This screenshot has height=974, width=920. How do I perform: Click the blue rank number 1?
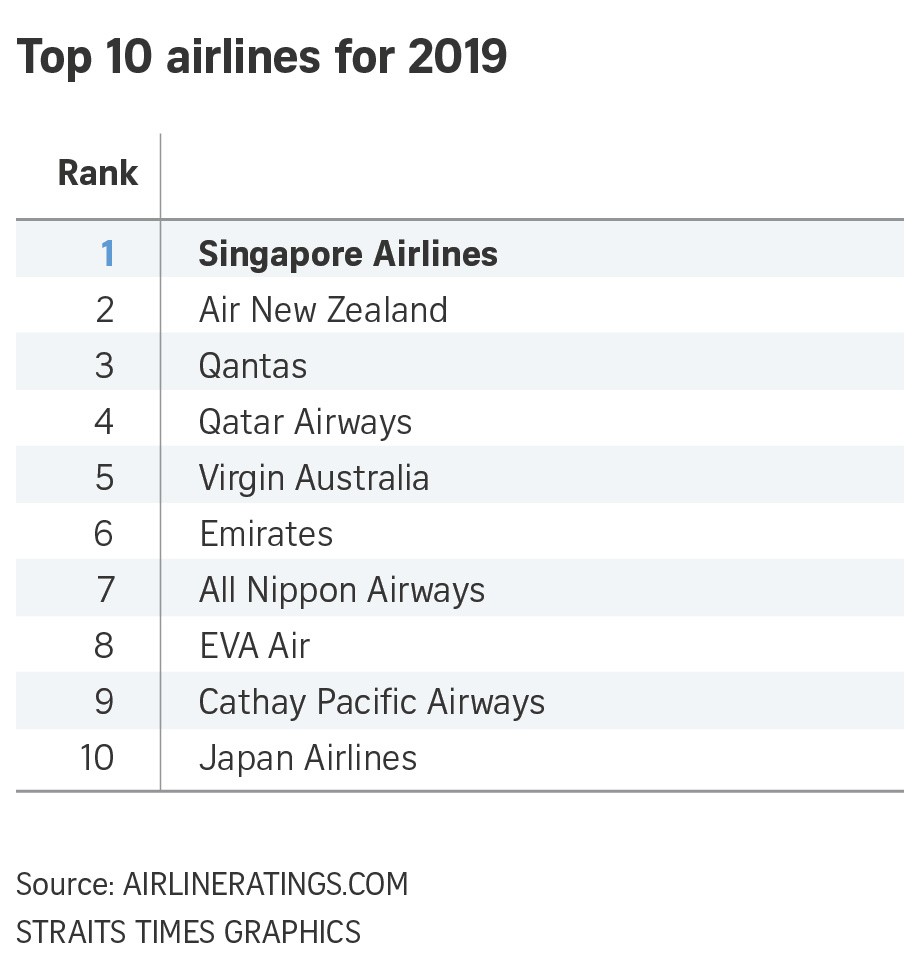(x=107, y=254)
